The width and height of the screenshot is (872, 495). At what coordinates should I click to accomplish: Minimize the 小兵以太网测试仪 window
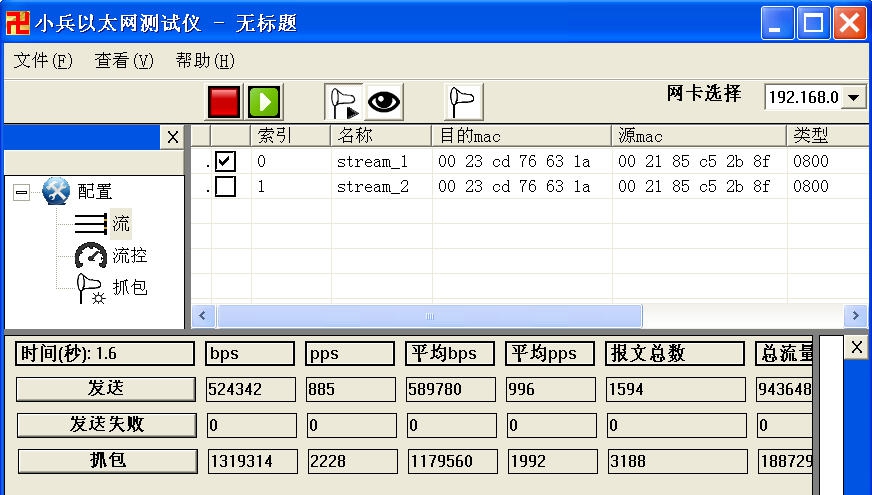tap(777, 23)
